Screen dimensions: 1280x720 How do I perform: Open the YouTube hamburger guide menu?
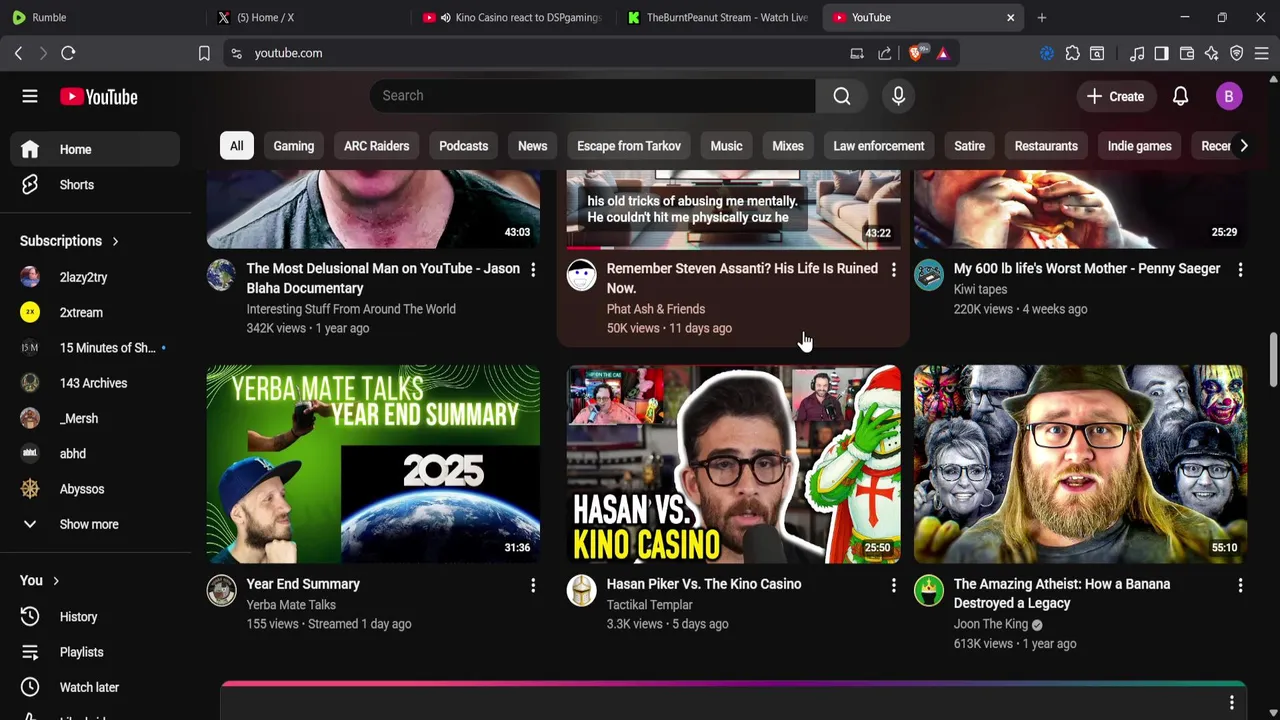[30, 96]
